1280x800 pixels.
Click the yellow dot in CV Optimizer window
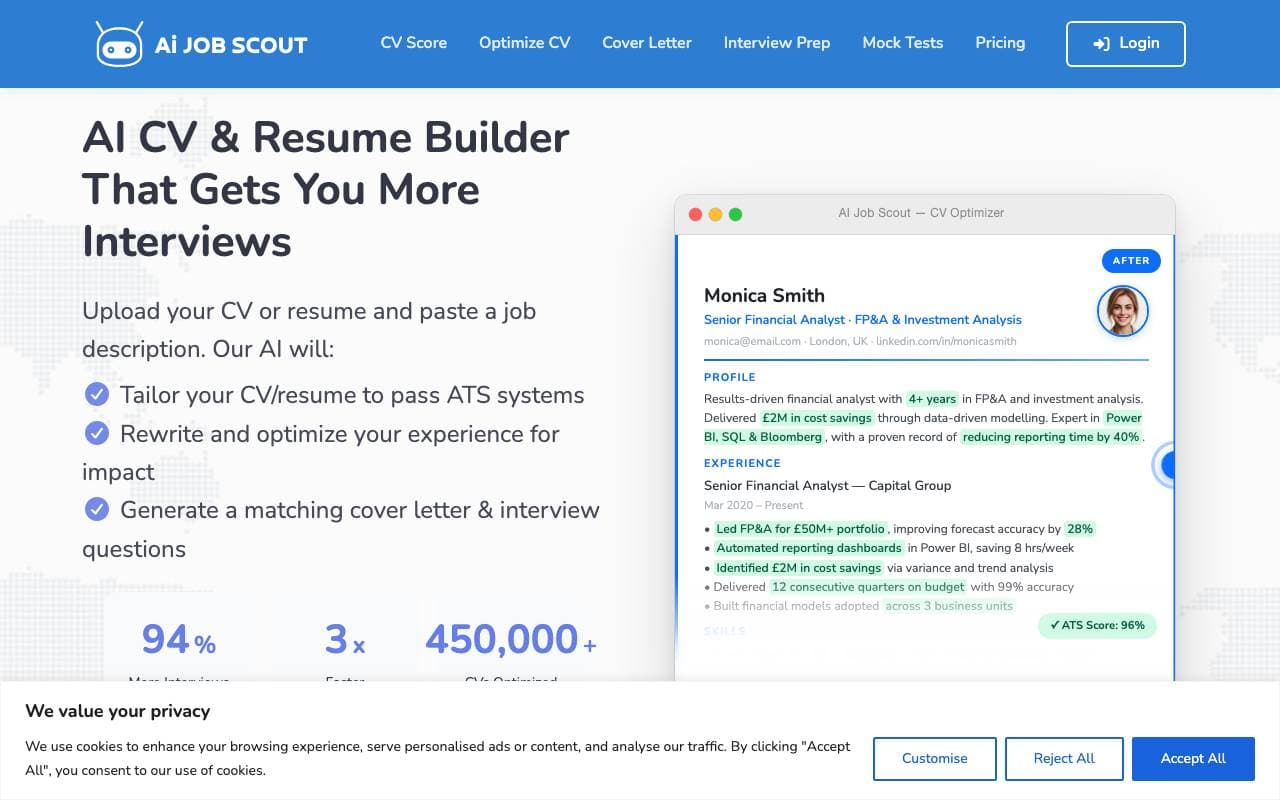coord(715,214)
